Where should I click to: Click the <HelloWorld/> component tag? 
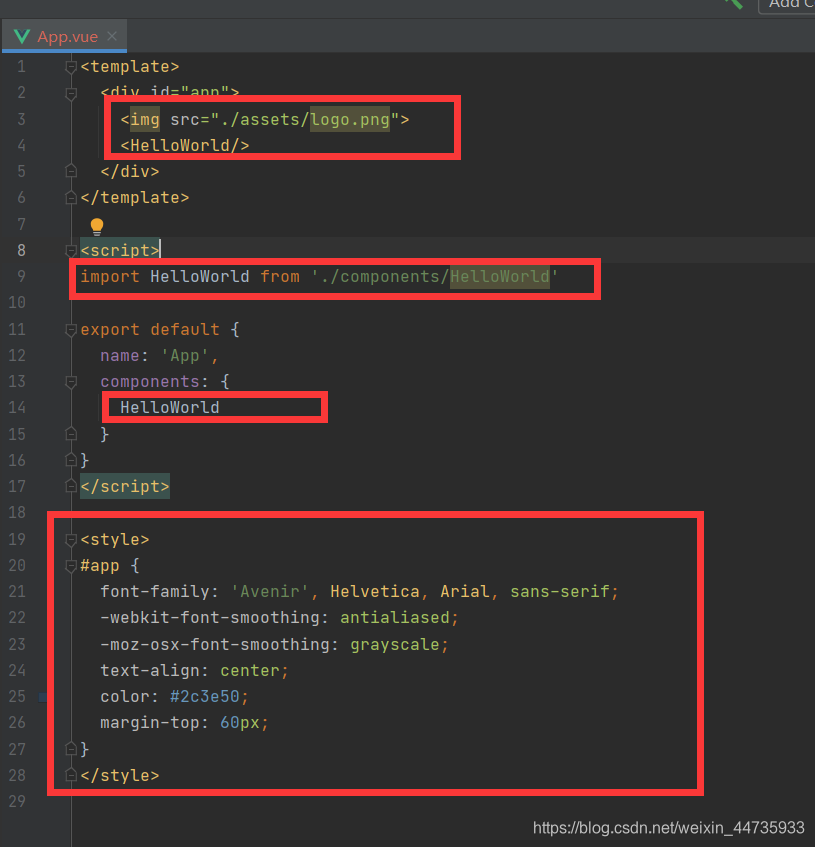tap(185, 145)
